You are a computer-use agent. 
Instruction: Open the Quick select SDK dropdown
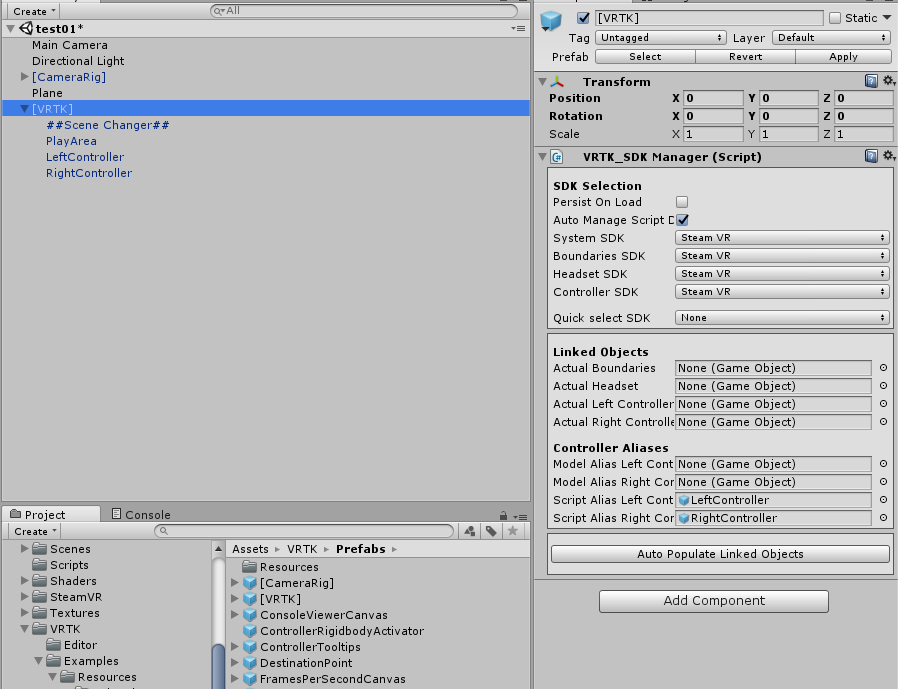tap(782, 317)
